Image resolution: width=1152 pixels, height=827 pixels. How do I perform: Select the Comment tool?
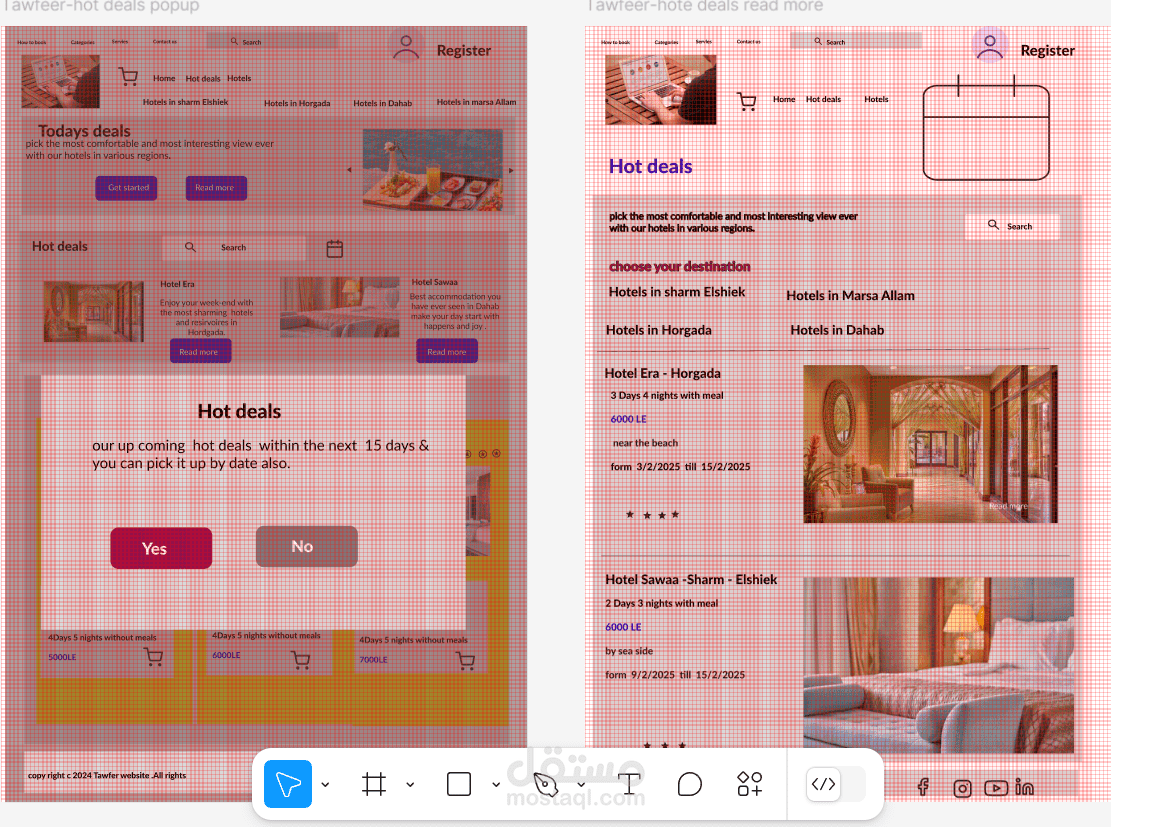click(689, 784)
